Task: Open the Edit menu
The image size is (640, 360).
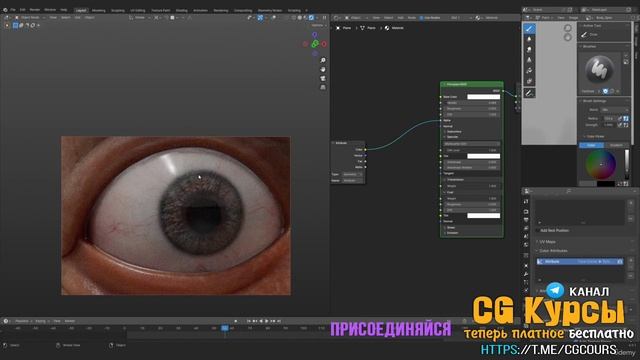Action: point(22,10)
